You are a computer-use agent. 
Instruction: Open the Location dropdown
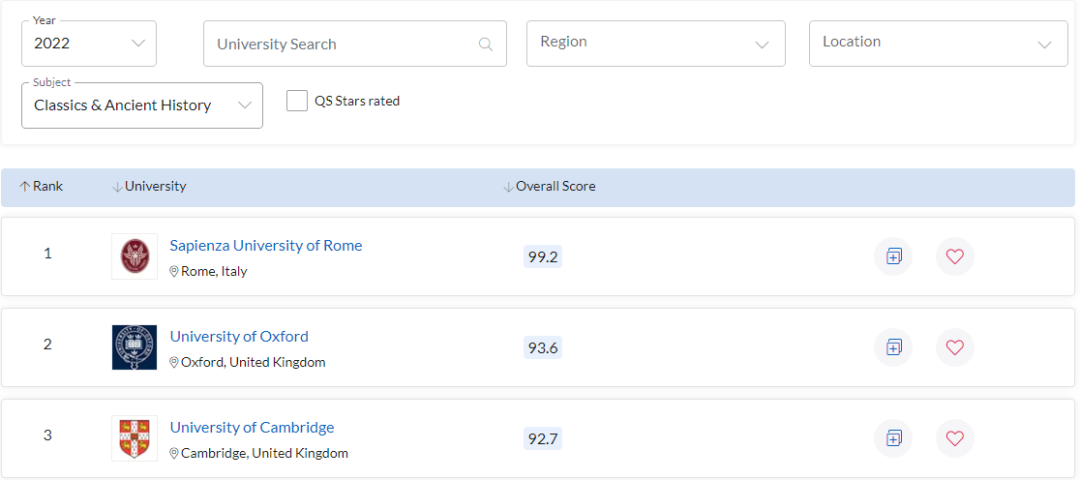(937, 44)
